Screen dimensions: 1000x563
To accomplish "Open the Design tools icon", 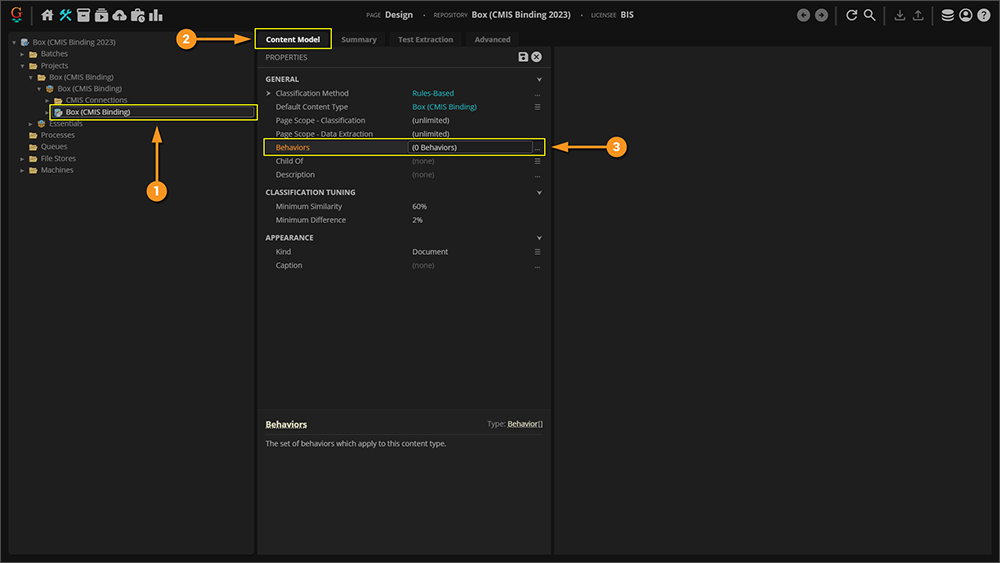I will pyautogui.click(x=66, y=15).
